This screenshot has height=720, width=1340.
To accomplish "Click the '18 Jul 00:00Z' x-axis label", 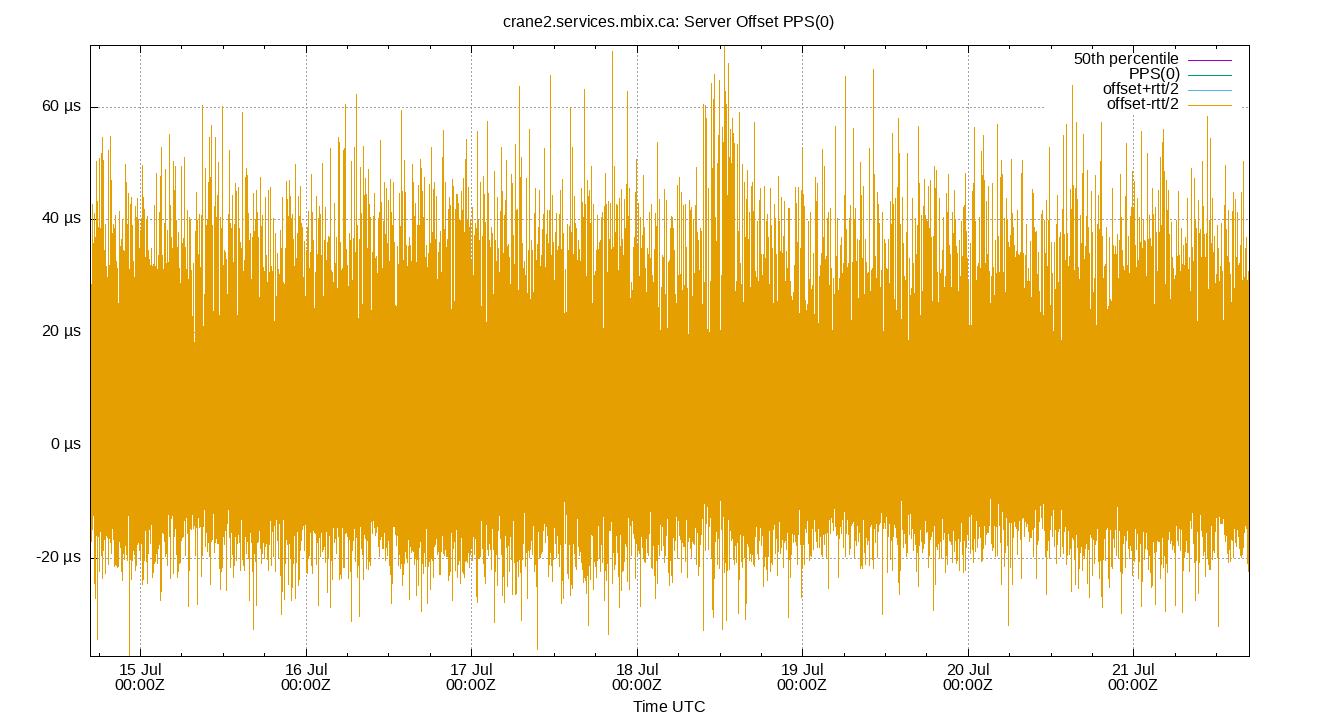I will pos(637,677).
